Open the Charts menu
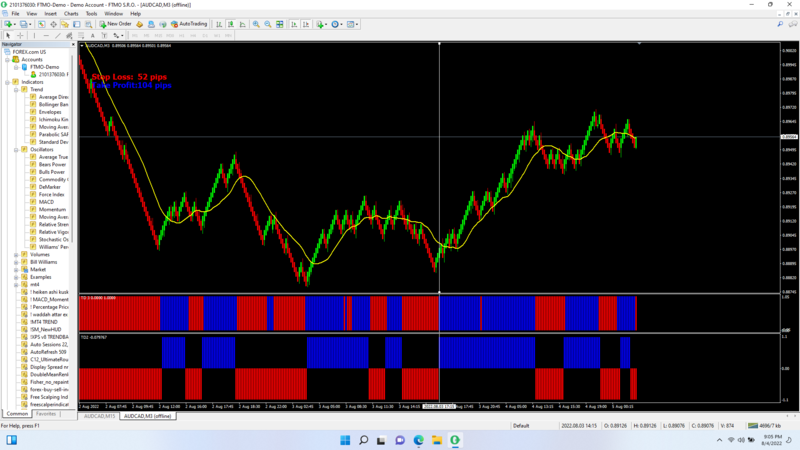The width and height of the screenshot is (800, 450). pyautogui.click(x=71, y=14)
